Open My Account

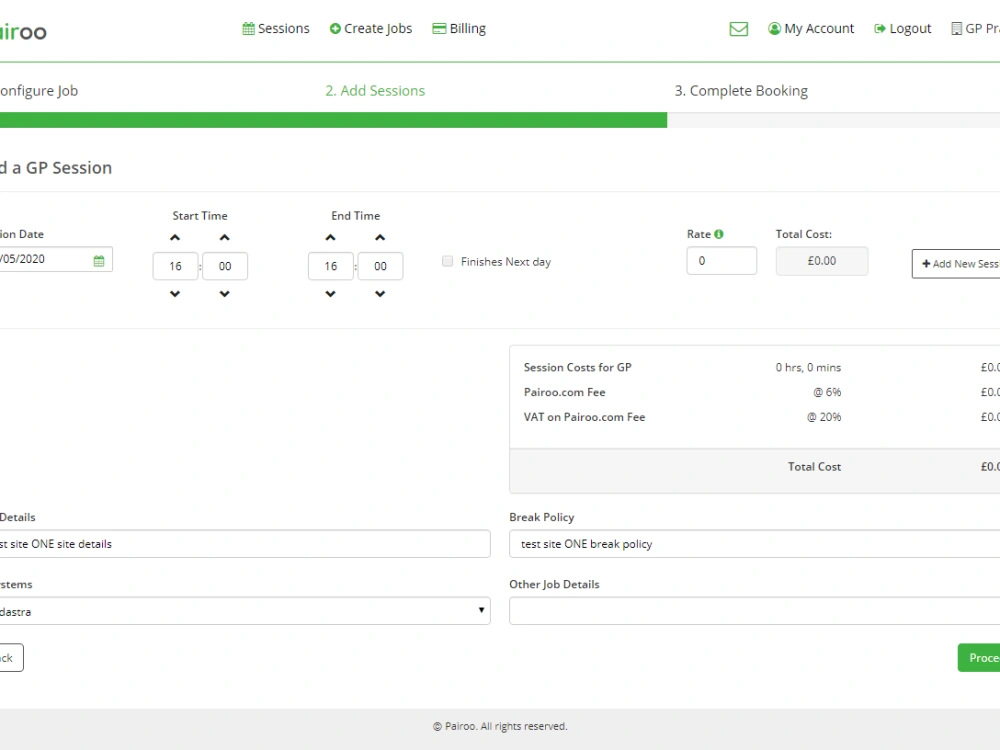point(811,29)
